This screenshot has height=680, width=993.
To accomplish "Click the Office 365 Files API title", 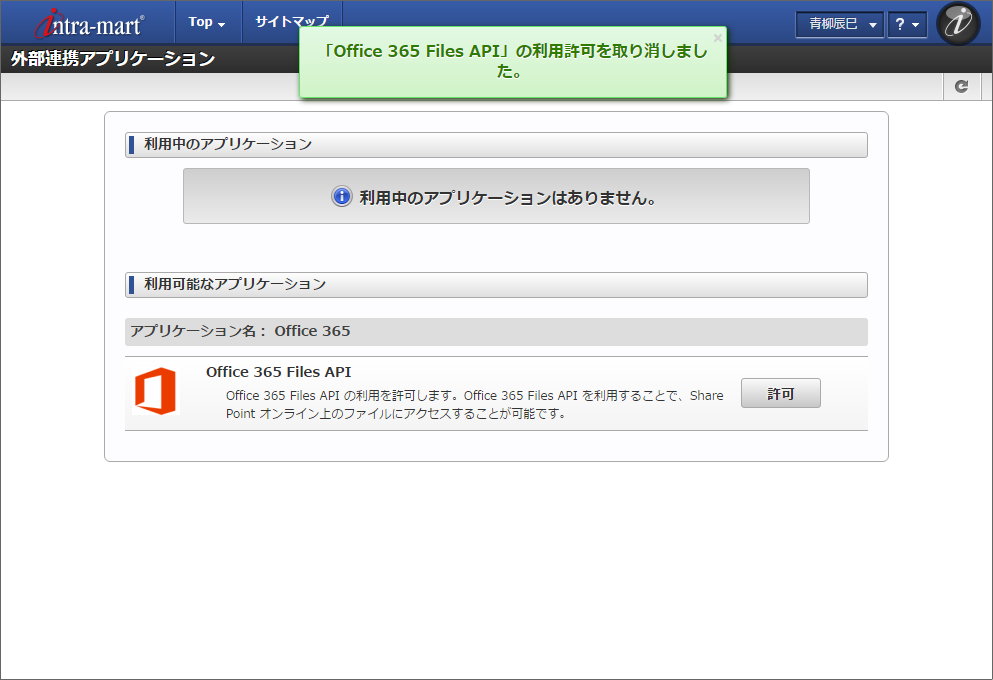I will pyautogui.click(x=279, y=372).
